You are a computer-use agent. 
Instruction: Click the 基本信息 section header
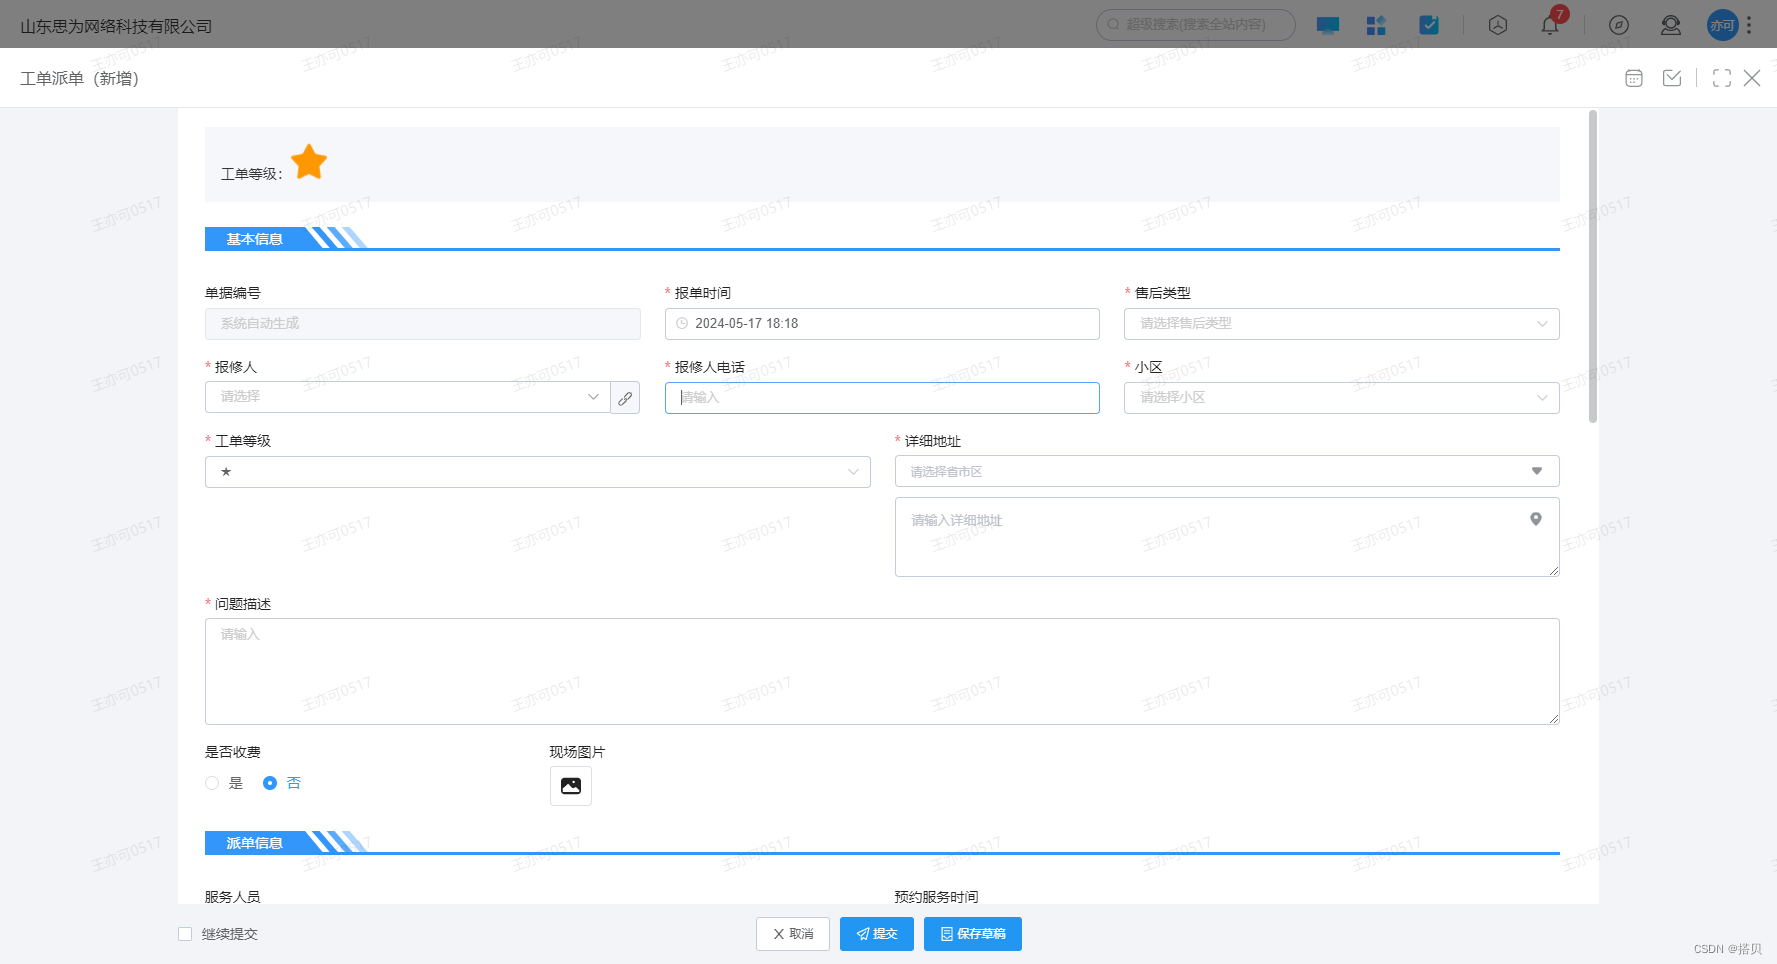click(x=255, y=239)
